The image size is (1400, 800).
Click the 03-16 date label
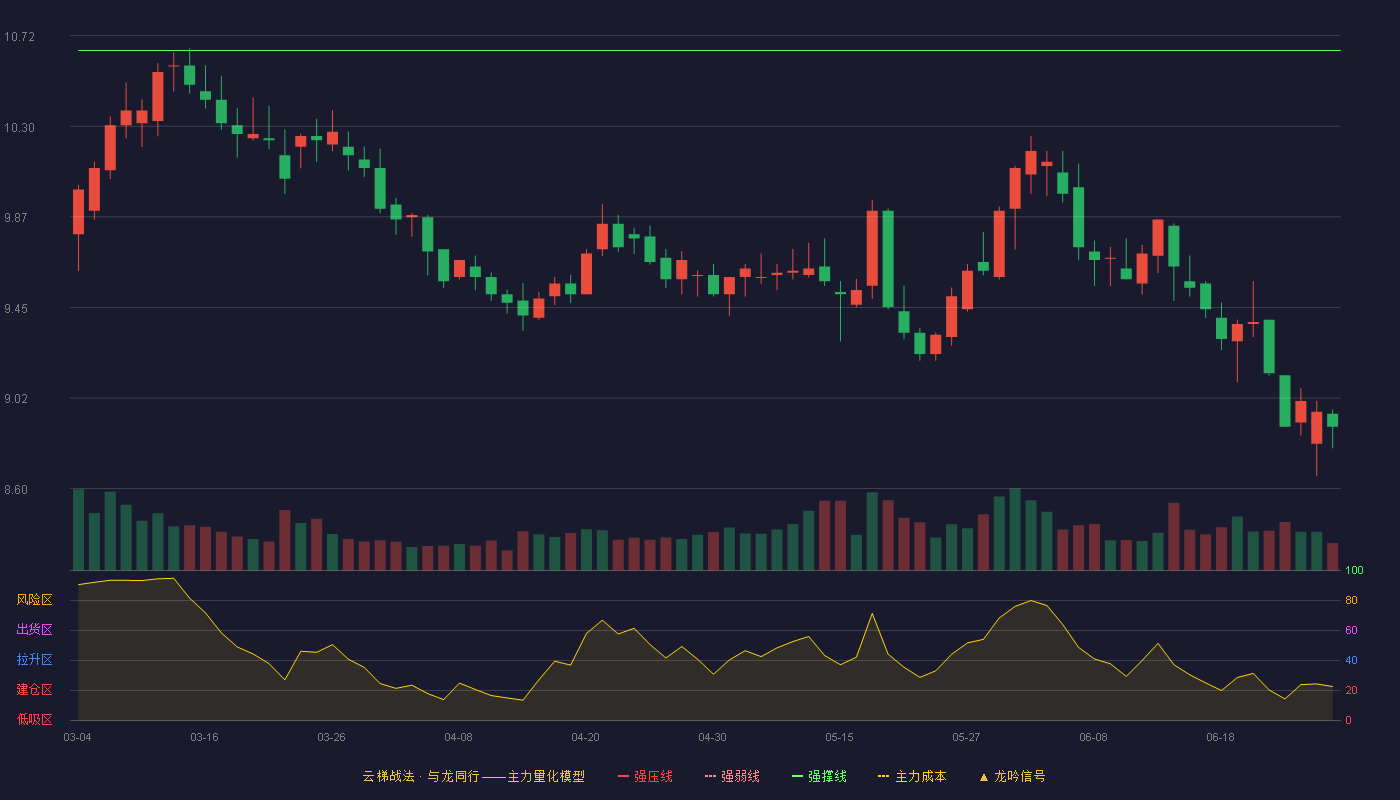click(204, 737)
